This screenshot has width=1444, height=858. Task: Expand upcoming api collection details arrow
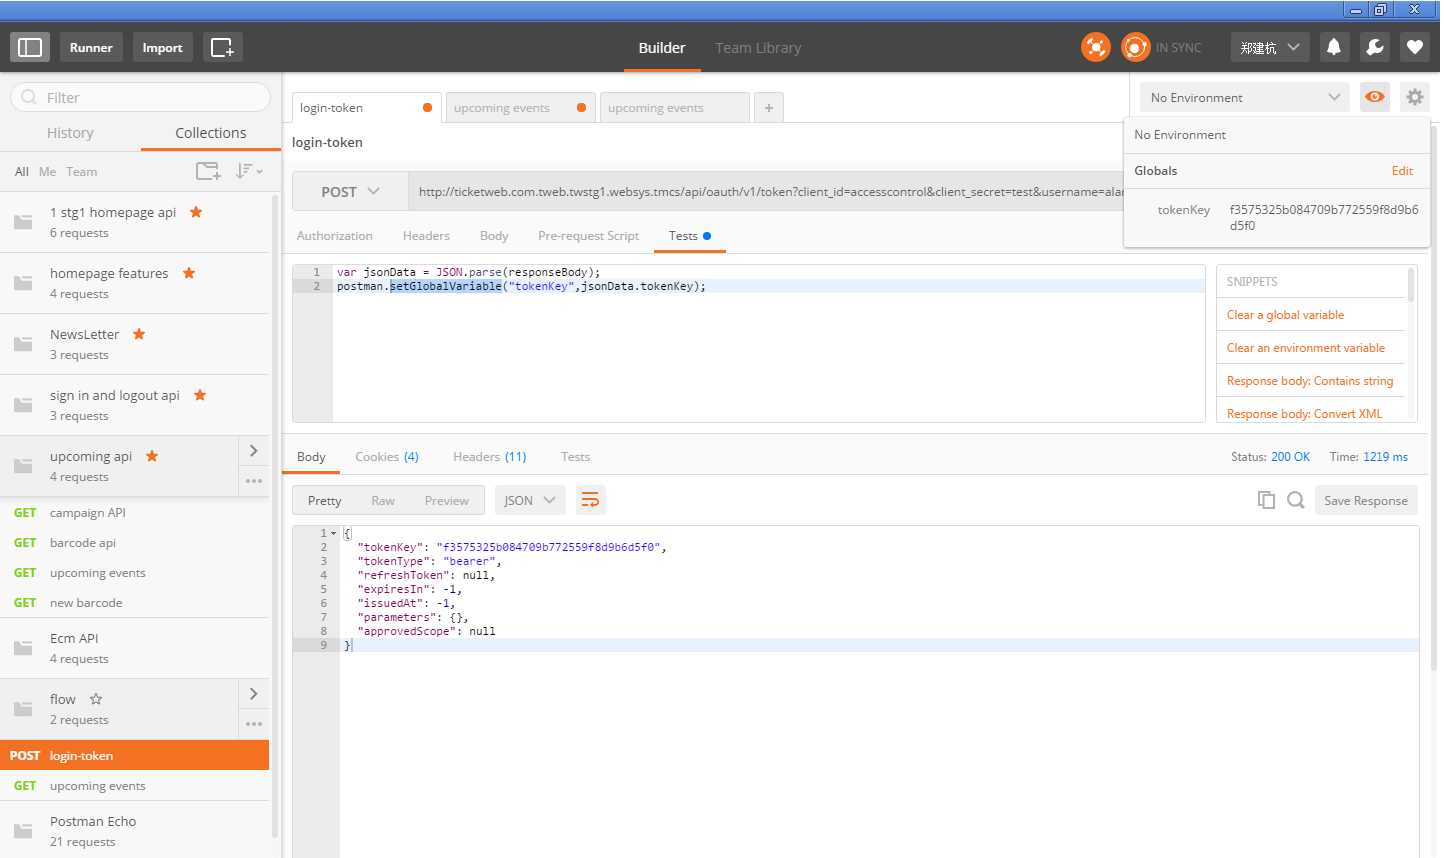[x=254, y=451]
